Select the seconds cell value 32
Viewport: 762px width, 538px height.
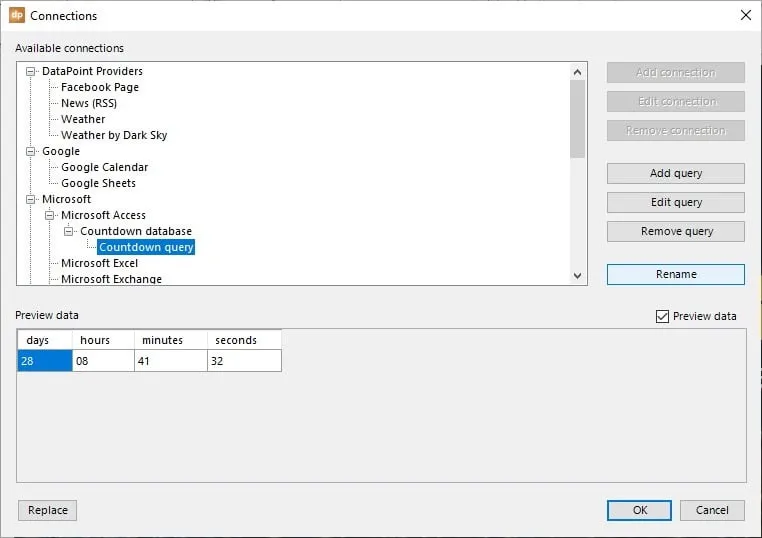coord(244,361)
